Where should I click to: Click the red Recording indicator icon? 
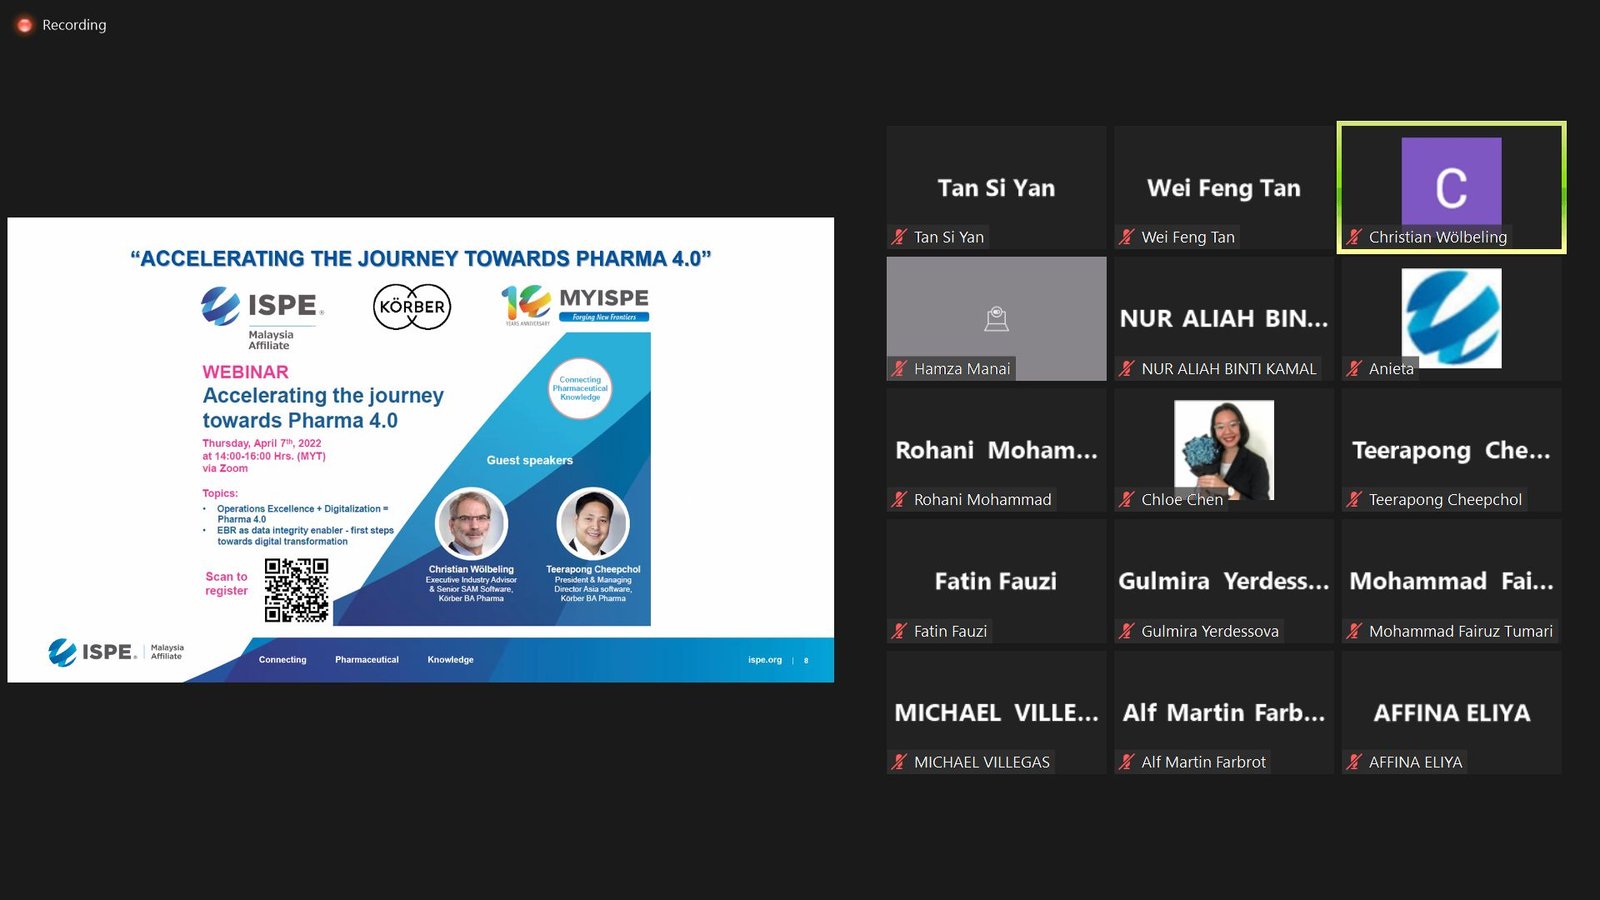tap(25, 25)
